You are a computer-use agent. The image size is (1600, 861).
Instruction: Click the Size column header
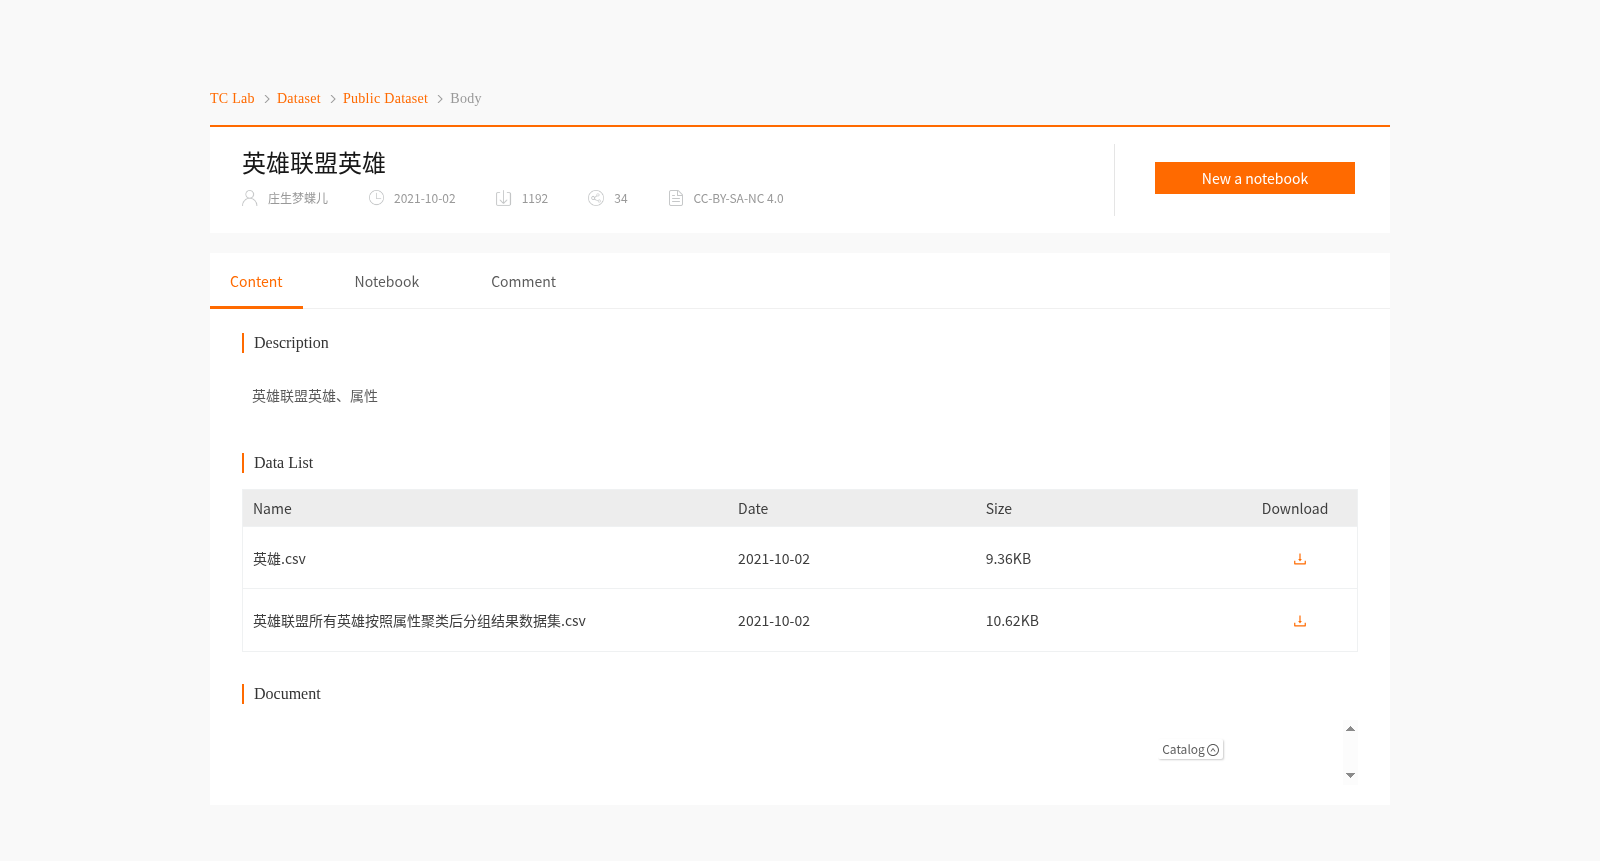(999, 509)
